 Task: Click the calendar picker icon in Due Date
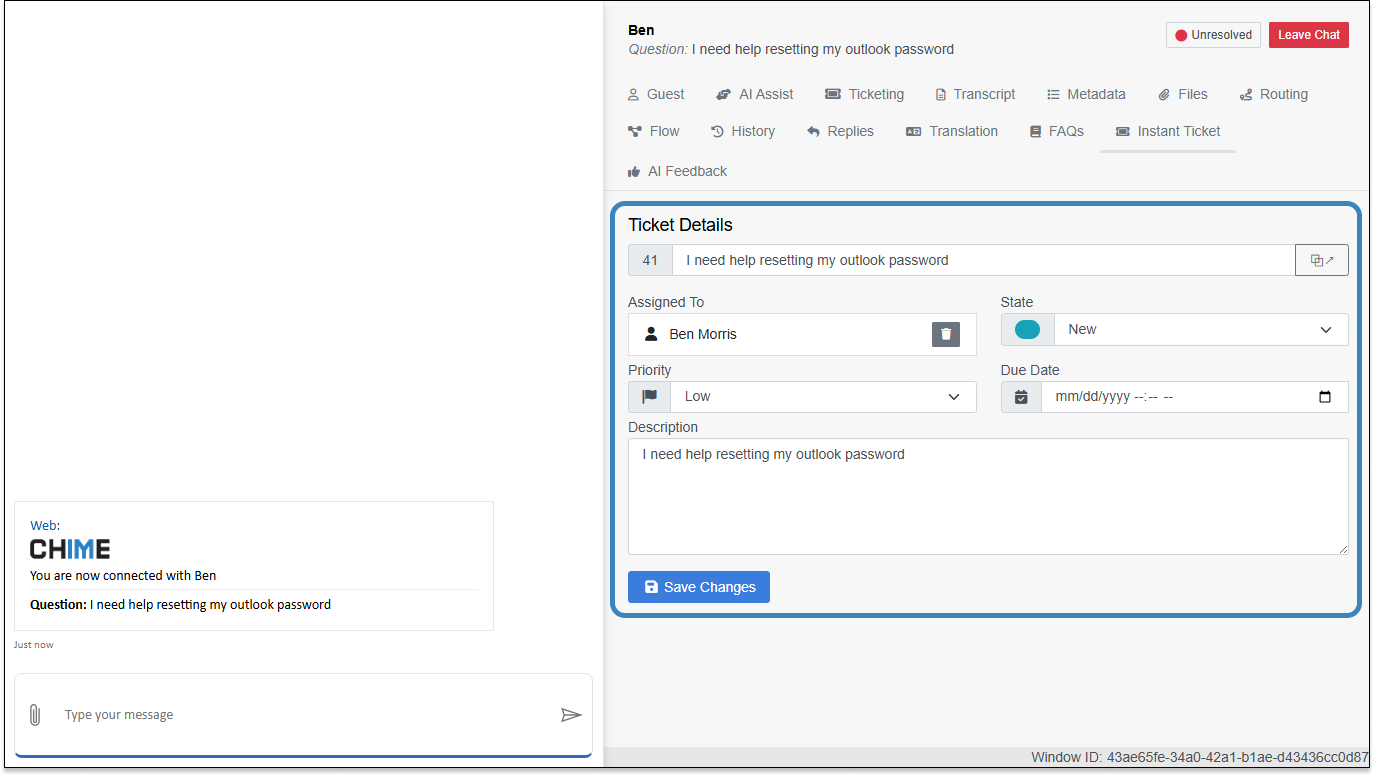click(1324, 397)
